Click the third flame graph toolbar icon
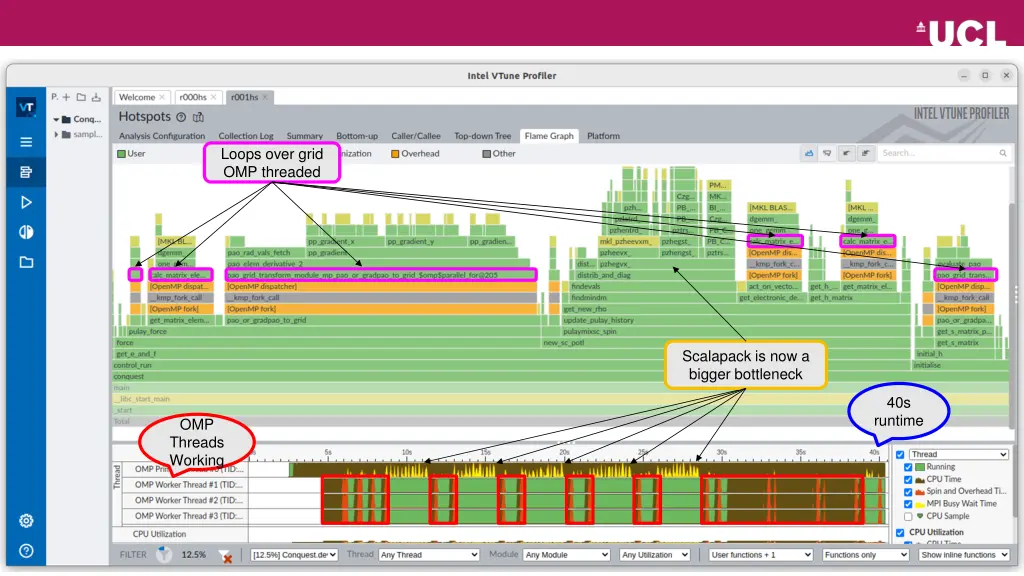The width and height of the screenshot is (1024, 576). pos(846,153)
